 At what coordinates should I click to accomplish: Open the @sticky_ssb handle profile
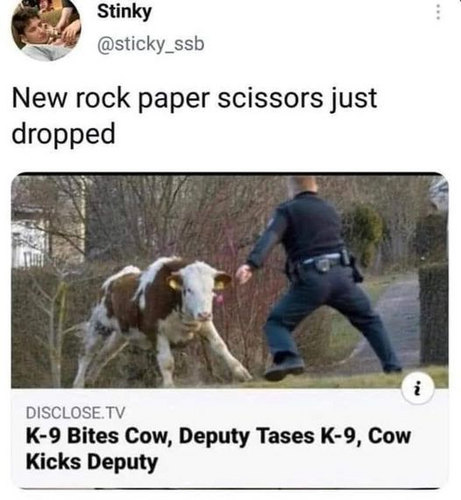tap(150, 44)
